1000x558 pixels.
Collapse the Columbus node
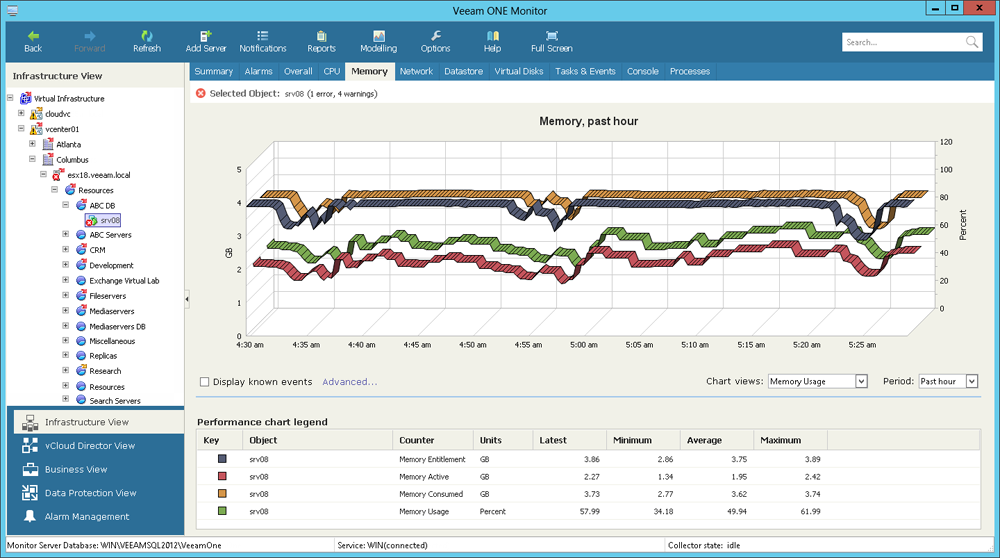[33, 159]
